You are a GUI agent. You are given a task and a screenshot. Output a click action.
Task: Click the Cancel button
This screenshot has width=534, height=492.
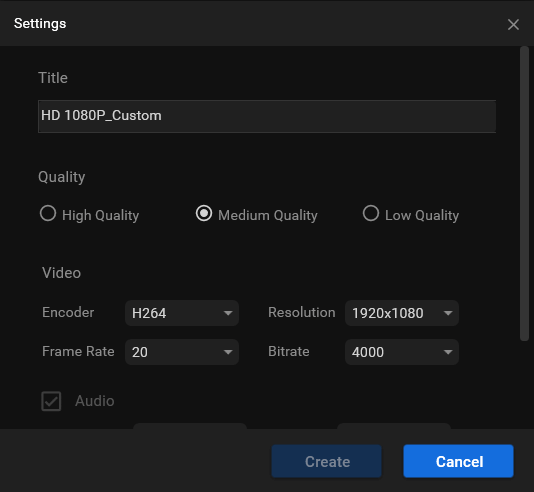coord(459,461)
